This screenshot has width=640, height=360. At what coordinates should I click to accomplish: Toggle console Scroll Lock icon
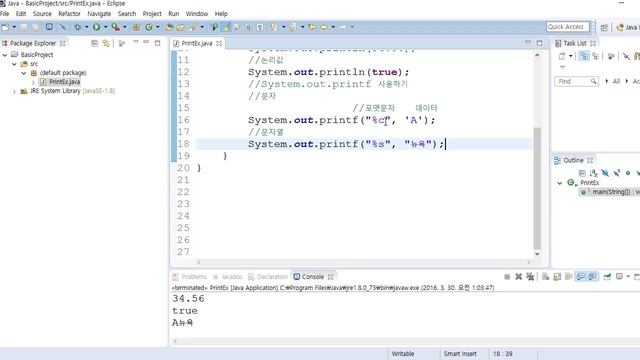pyautogui.click(x=557, y=277)
